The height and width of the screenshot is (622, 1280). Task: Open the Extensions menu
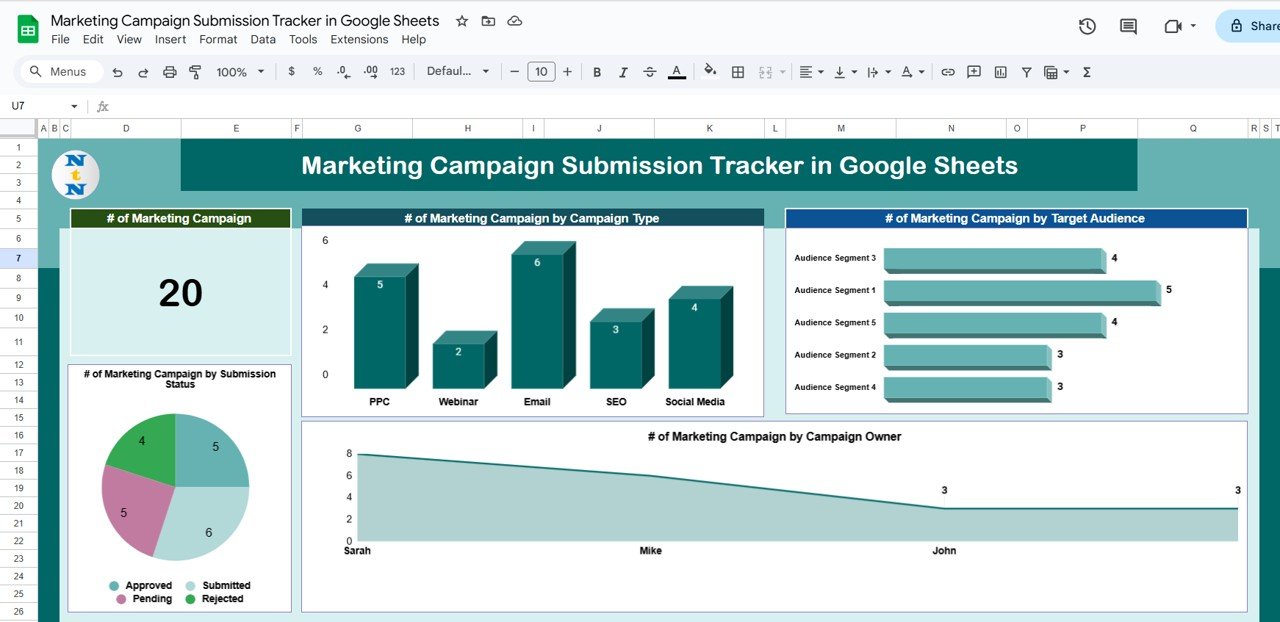pyautogui.click(x=359, y=40)
